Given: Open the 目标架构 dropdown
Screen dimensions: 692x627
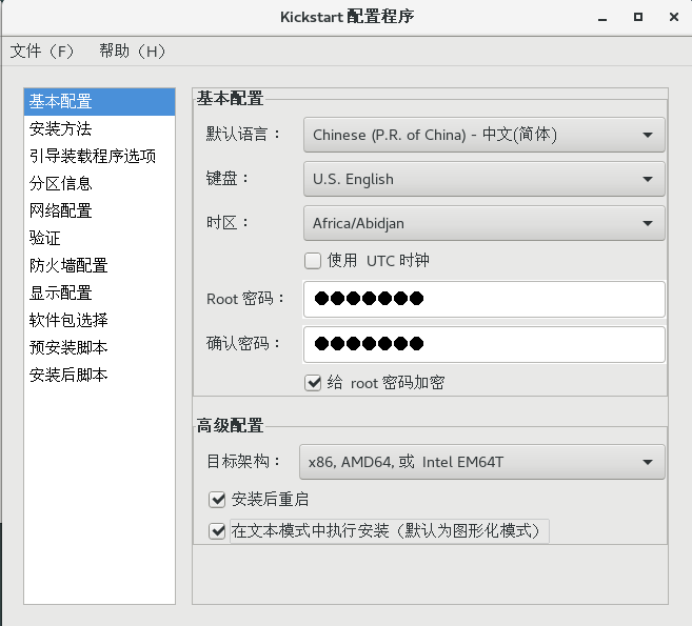Looking at the screenshot, I should tap(482, 462).
